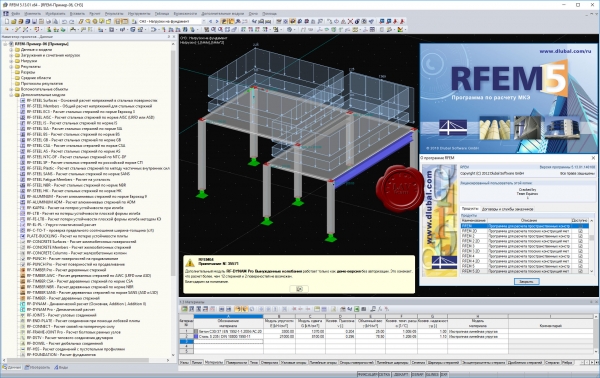
Task: Open the Инструменты menu
Action: coord(139,13)
